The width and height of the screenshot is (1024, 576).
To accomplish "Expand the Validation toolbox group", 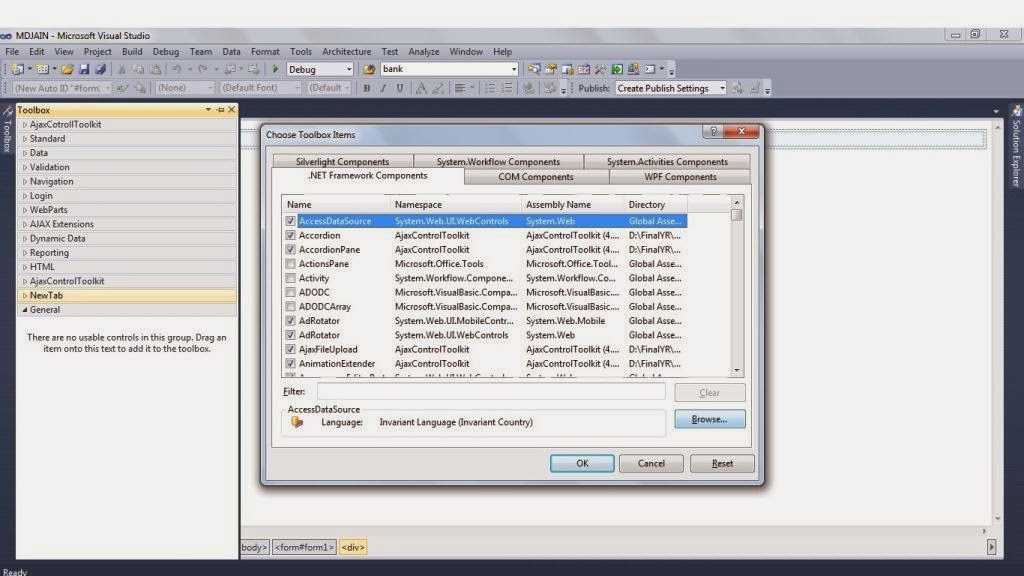I will point(25,167).
